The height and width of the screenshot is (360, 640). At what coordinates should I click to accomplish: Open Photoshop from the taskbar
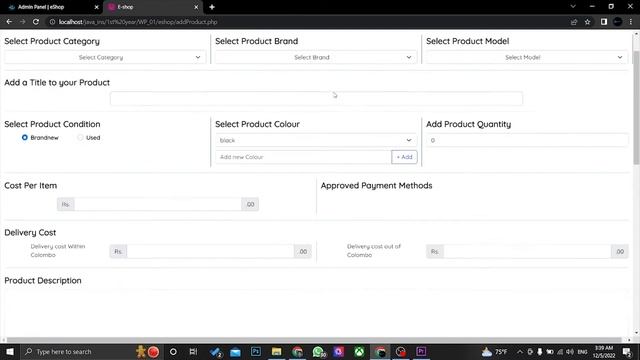pyautogui.click(x=256, y=352)
